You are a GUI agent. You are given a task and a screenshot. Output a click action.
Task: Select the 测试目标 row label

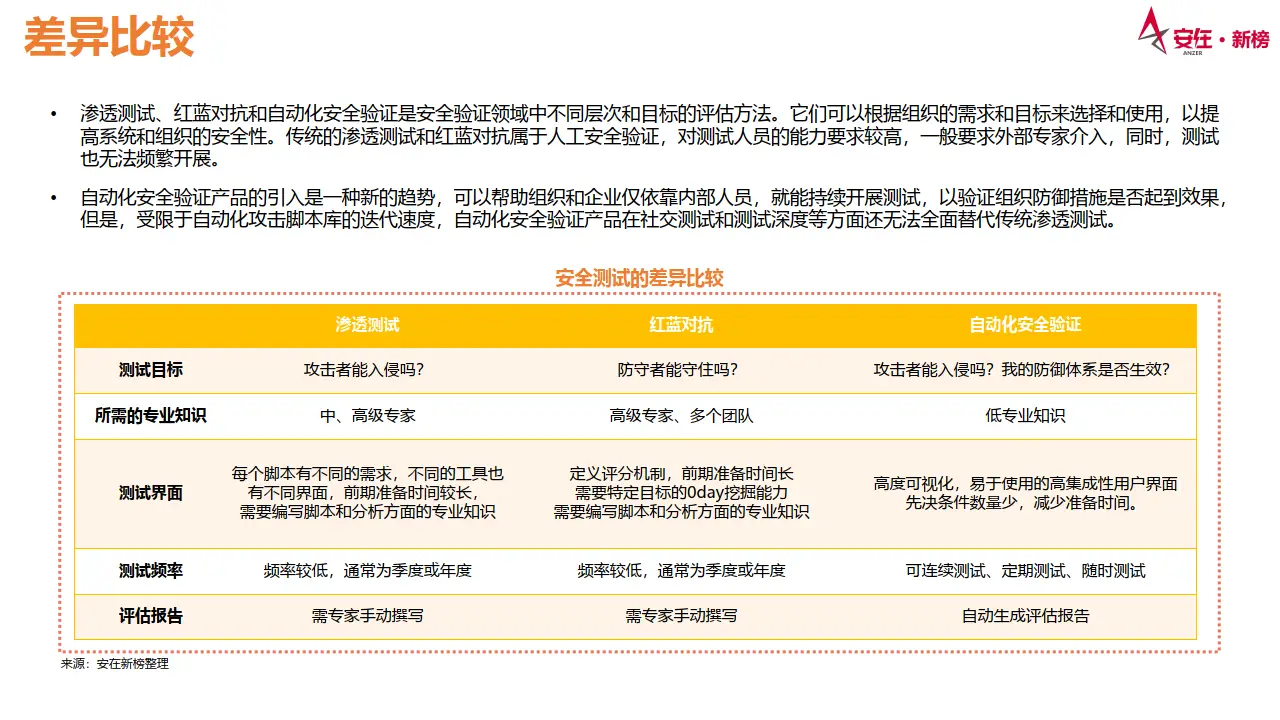[151, 370]
